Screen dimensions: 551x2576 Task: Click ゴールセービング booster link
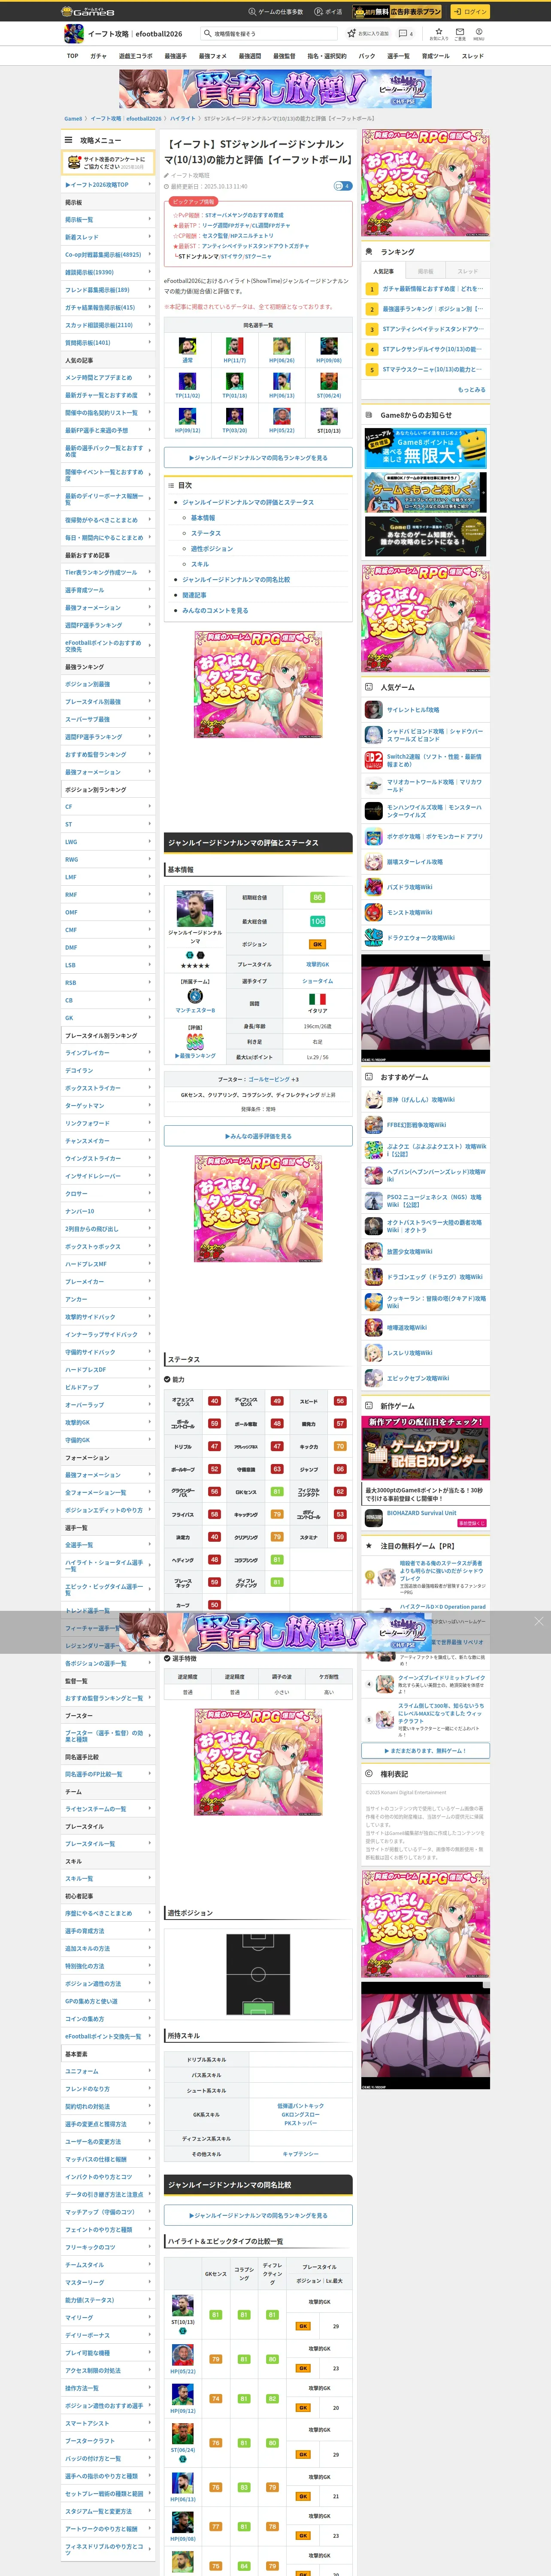pyautogui.click(x=268, y=1079)
